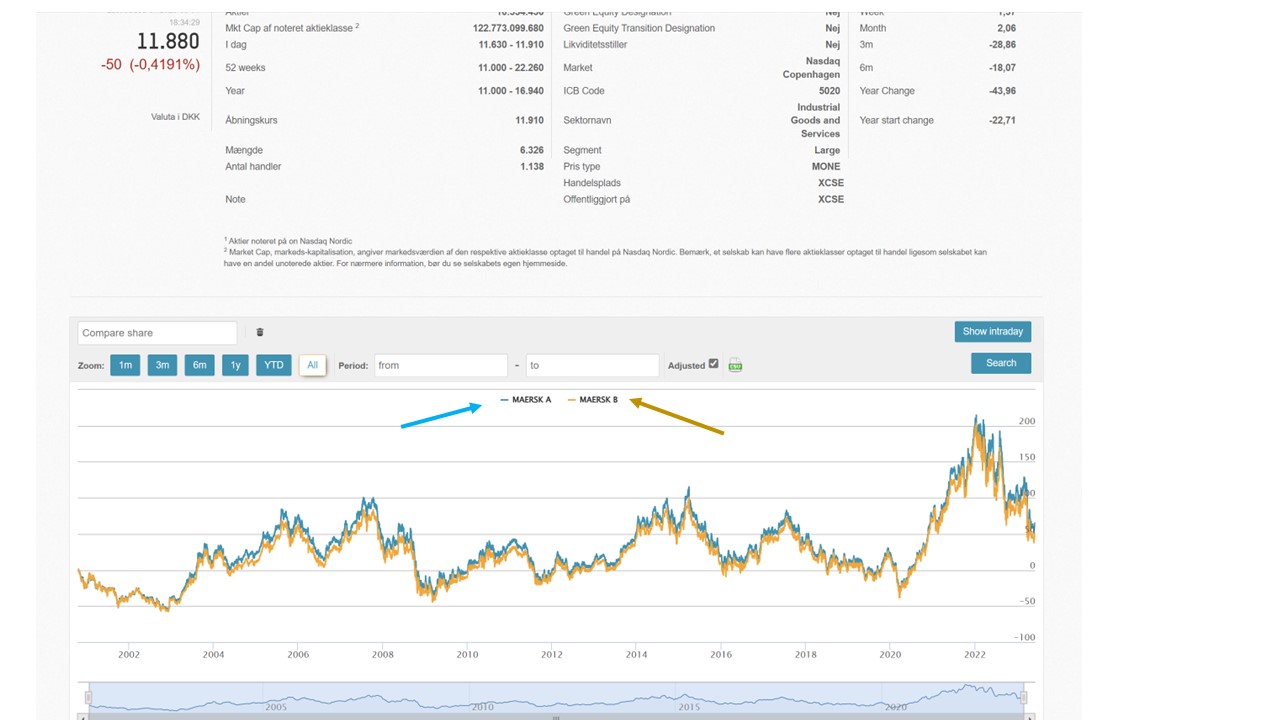Image resolution: width=1280 pixels, height=720 pixels.
Task: Select the All zoom range
Action: tap(312, 365)
